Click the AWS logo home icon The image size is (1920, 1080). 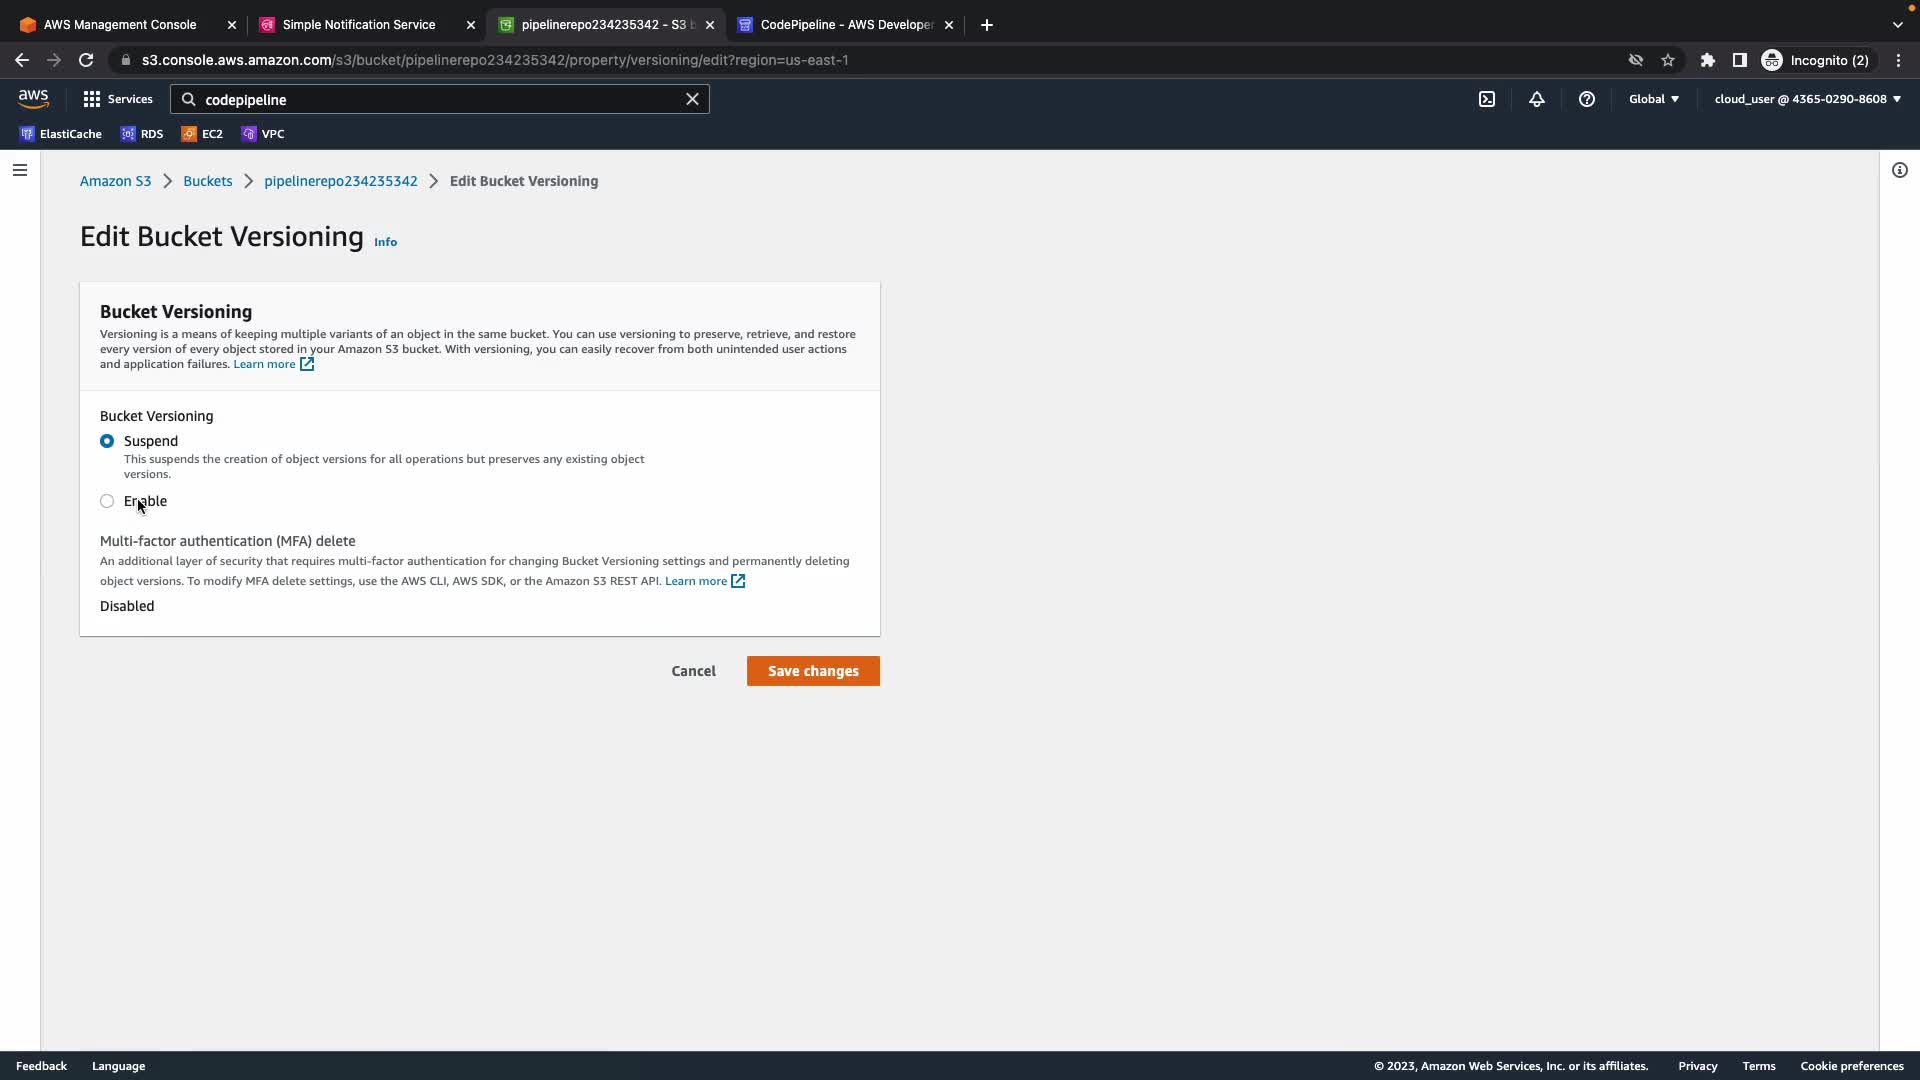(33, 98)
